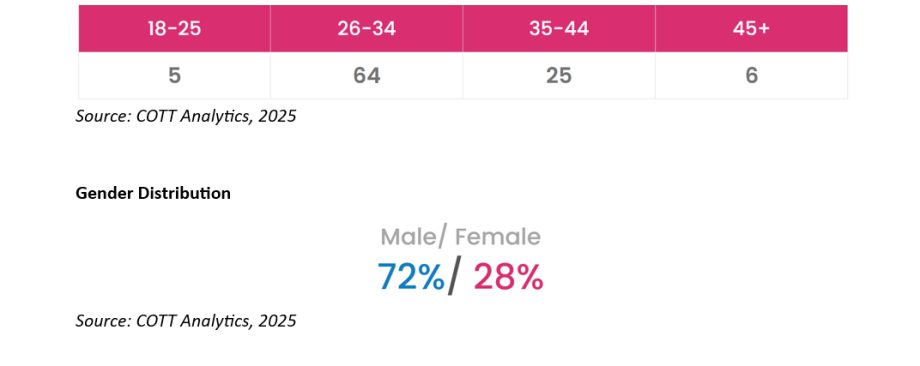This screenshot has width=920, height=366.
Task: Click the Male/ Female label
Action: (461, 237)
